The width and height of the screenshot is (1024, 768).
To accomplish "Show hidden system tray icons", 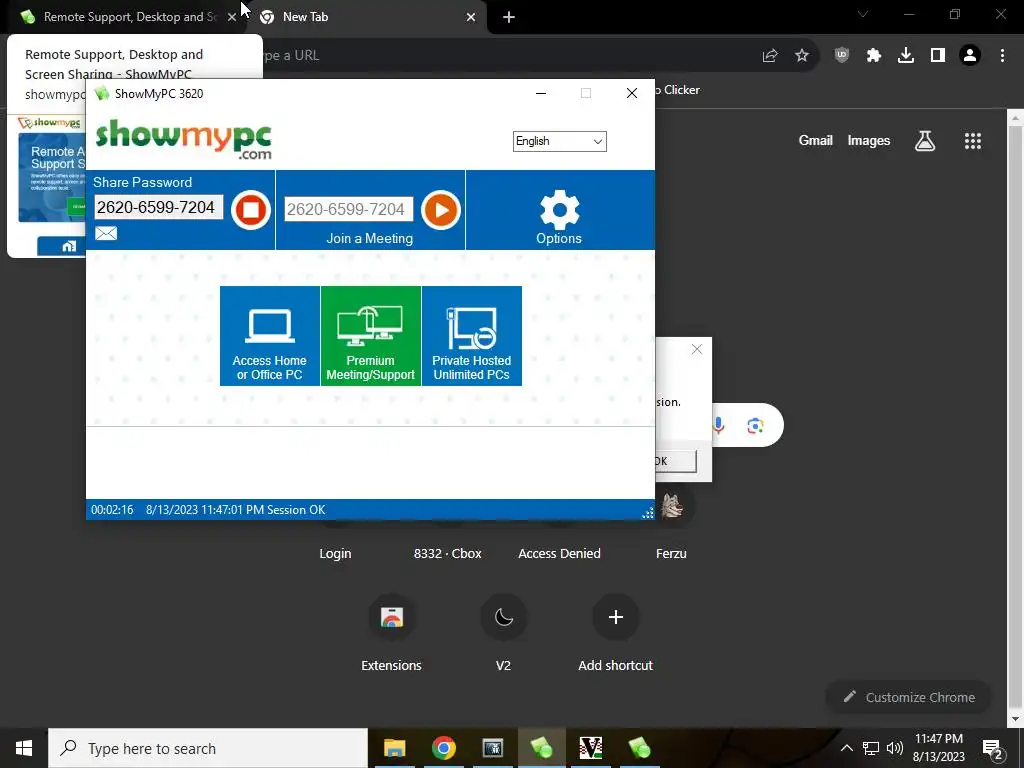I will [846, 748].
